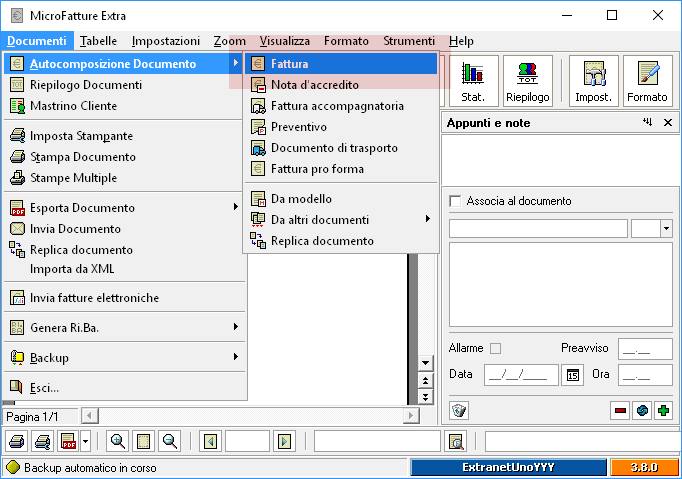
Task: Expand the Da altri documenti submenu
Action: click(x=428, y=219)
